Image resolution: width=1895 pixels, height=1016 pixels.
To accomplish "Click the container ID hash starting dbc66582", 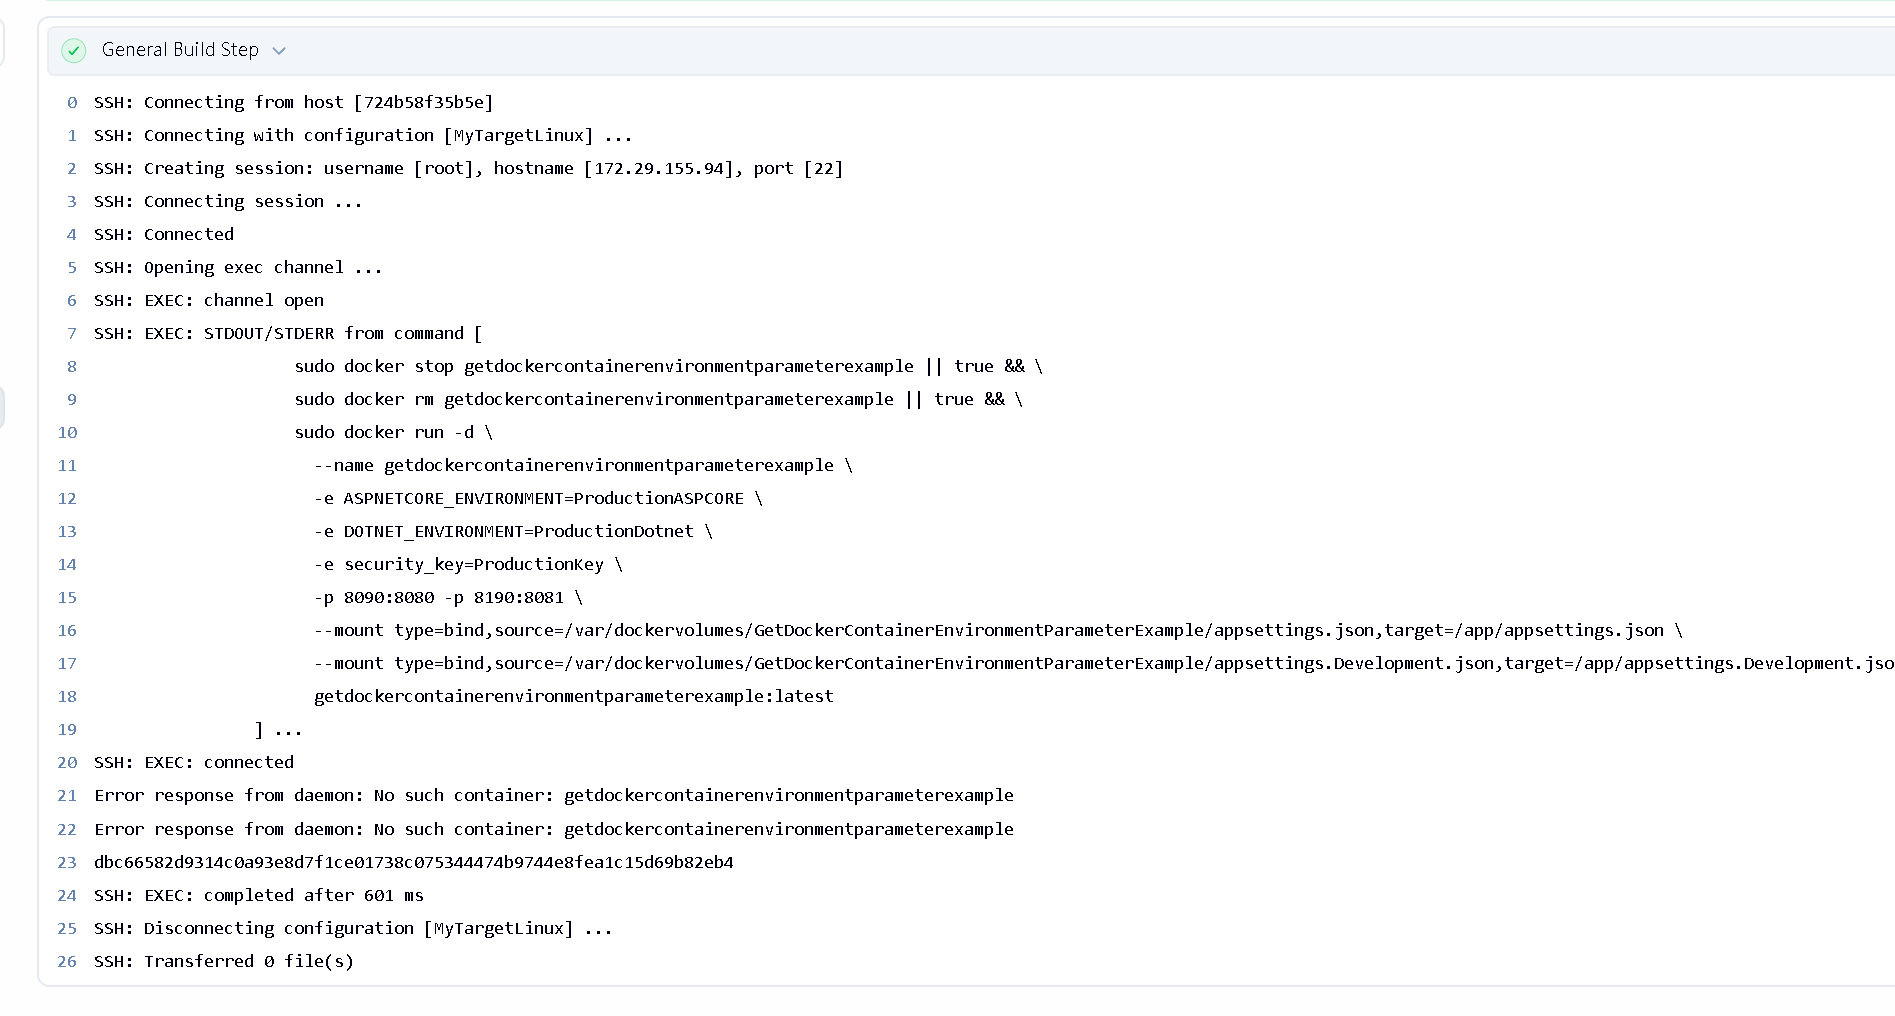I will 413,863.
